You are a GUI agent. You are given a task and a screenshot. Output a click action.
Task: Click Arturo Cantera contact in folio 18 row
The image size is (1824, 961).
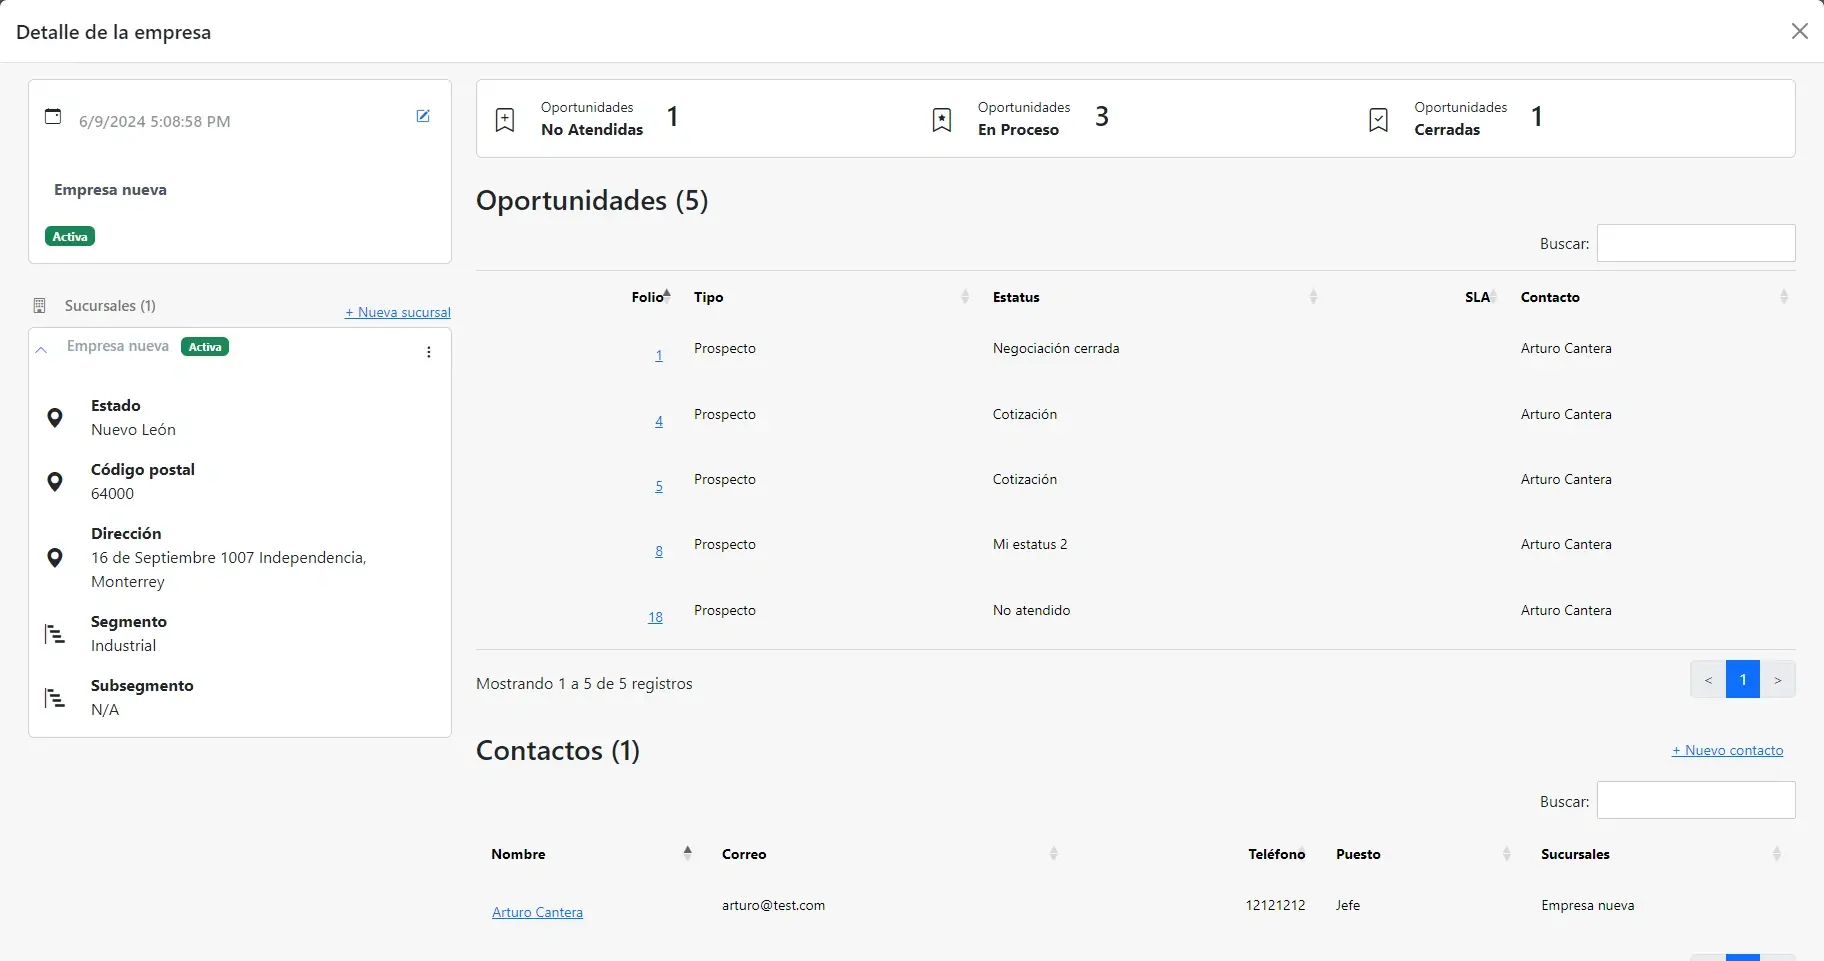1566,610
